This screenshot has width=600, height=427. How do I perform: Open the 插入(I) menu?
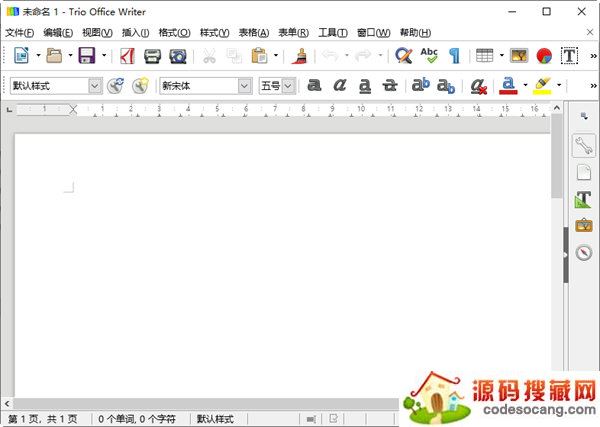point(135,33)
